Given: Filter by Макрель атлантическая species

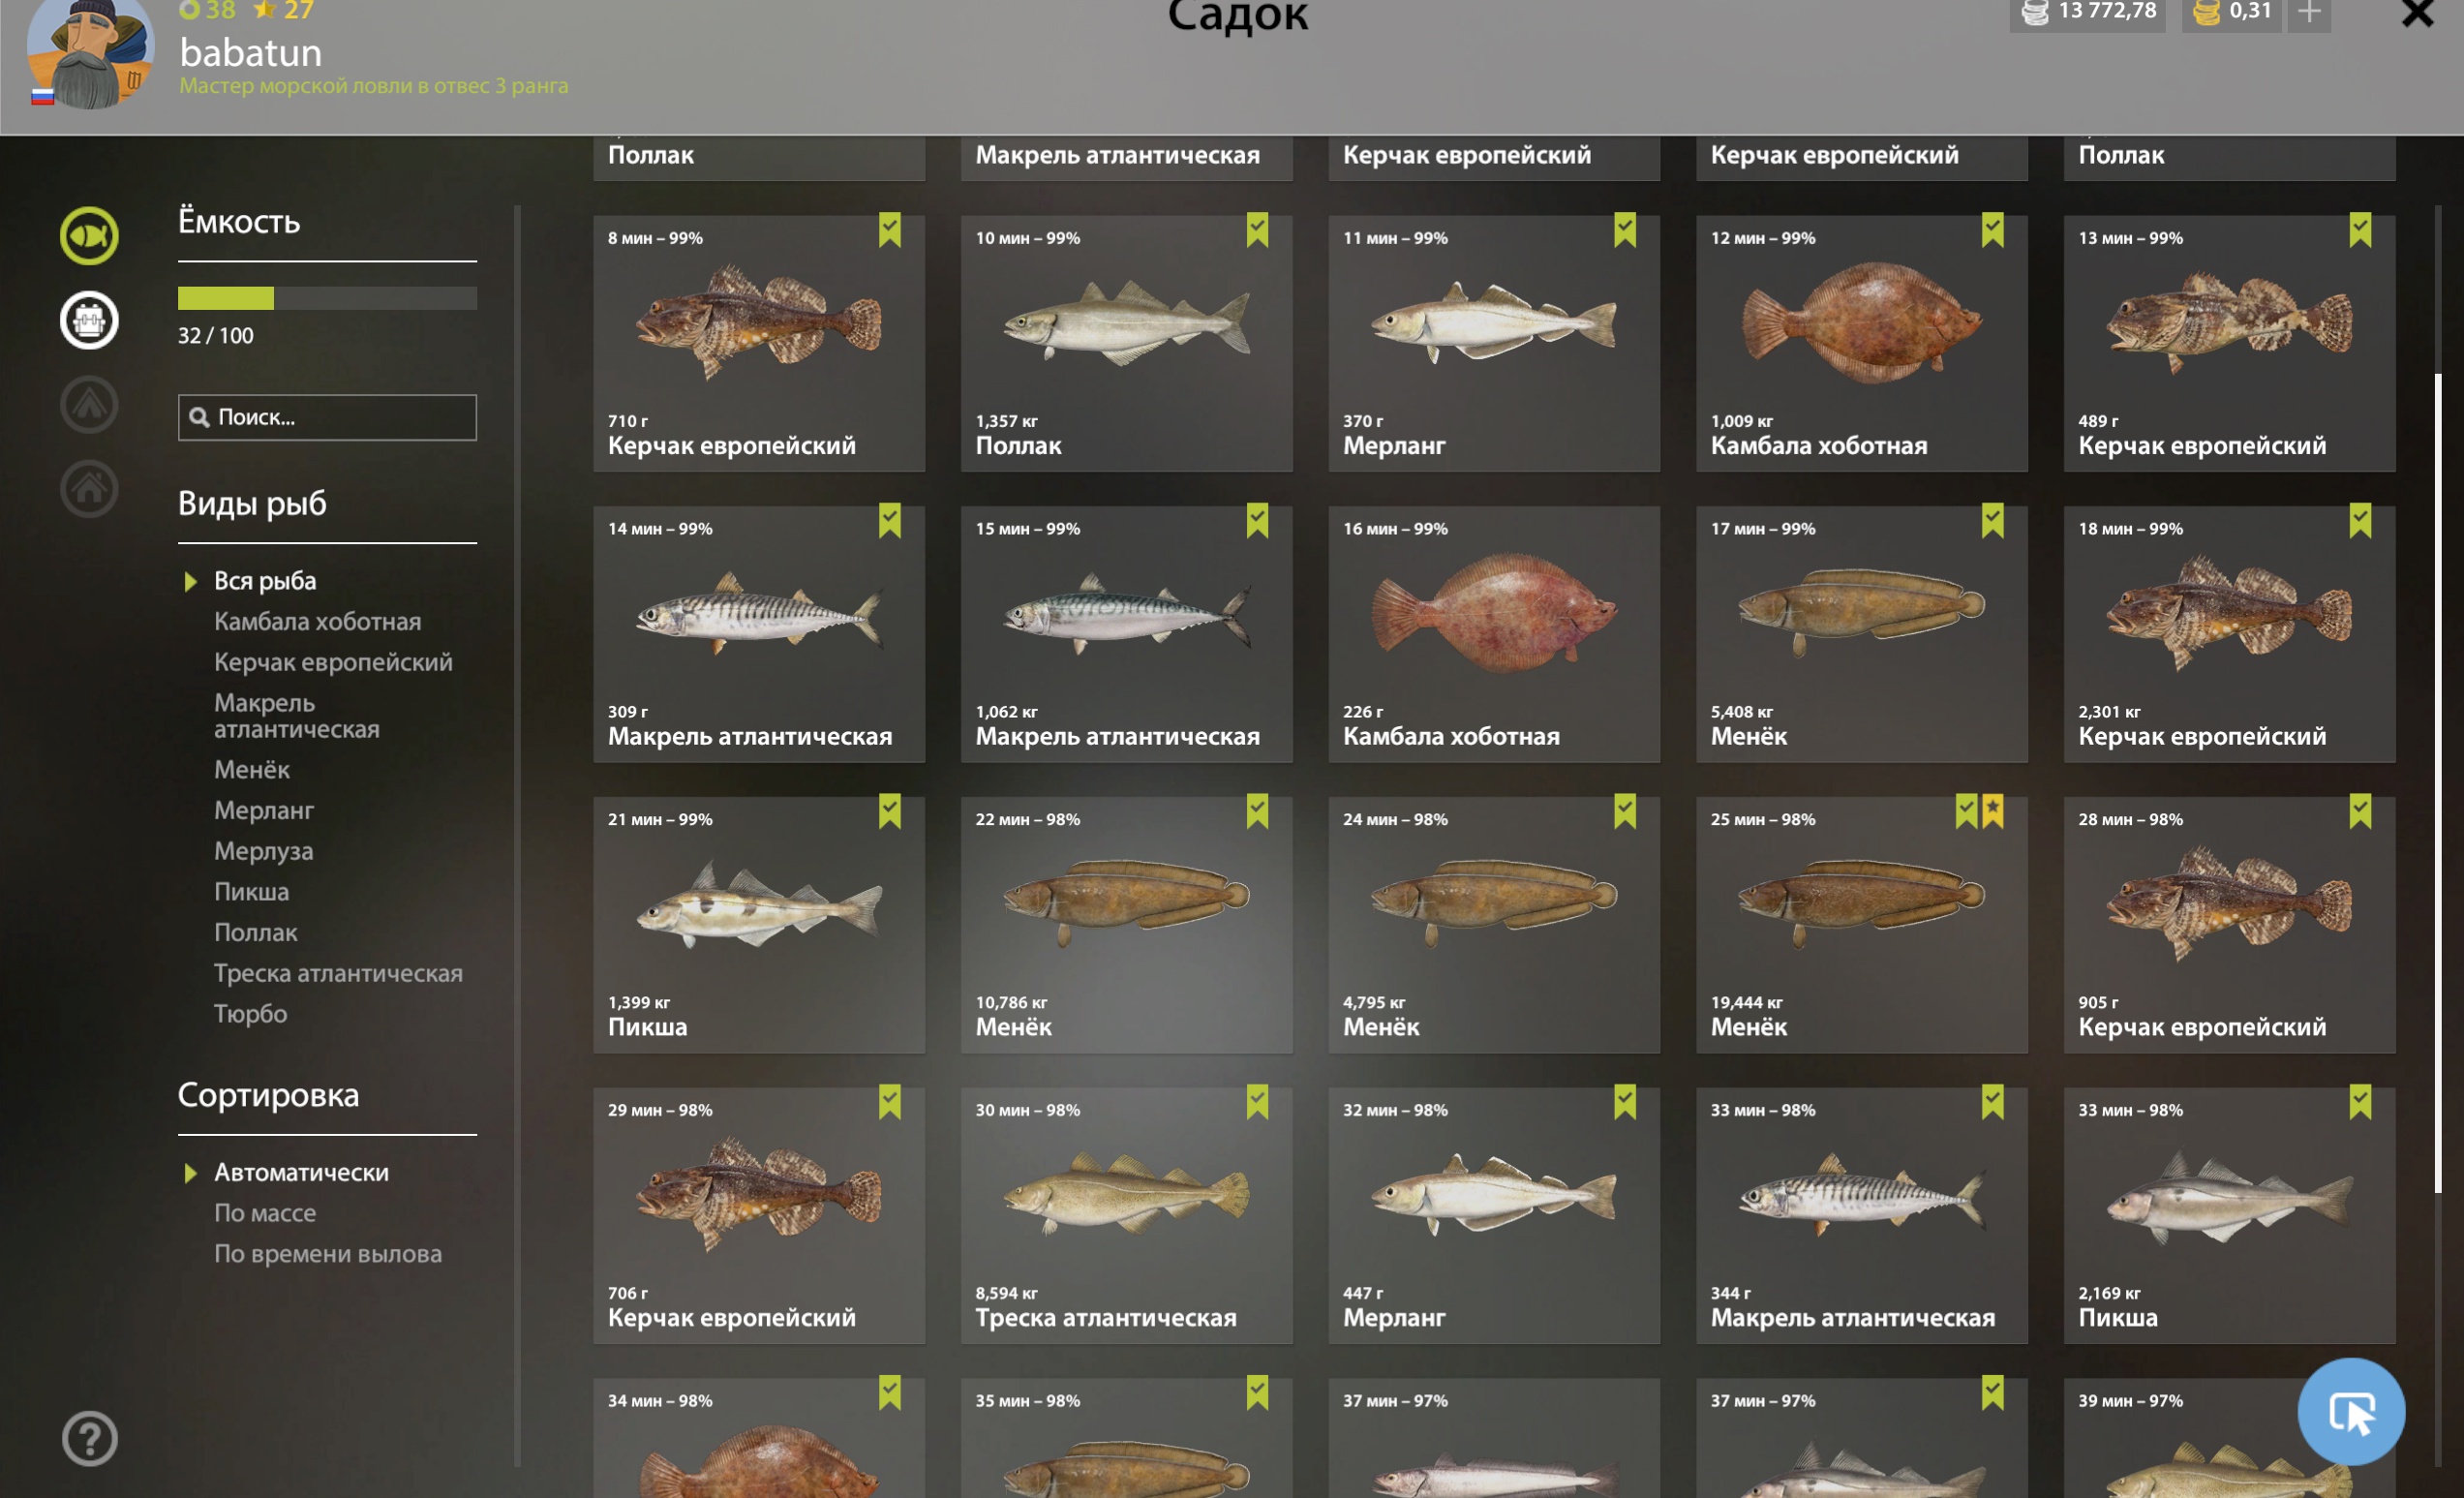Looking at the screenshot, I should [x=297, y=716].
